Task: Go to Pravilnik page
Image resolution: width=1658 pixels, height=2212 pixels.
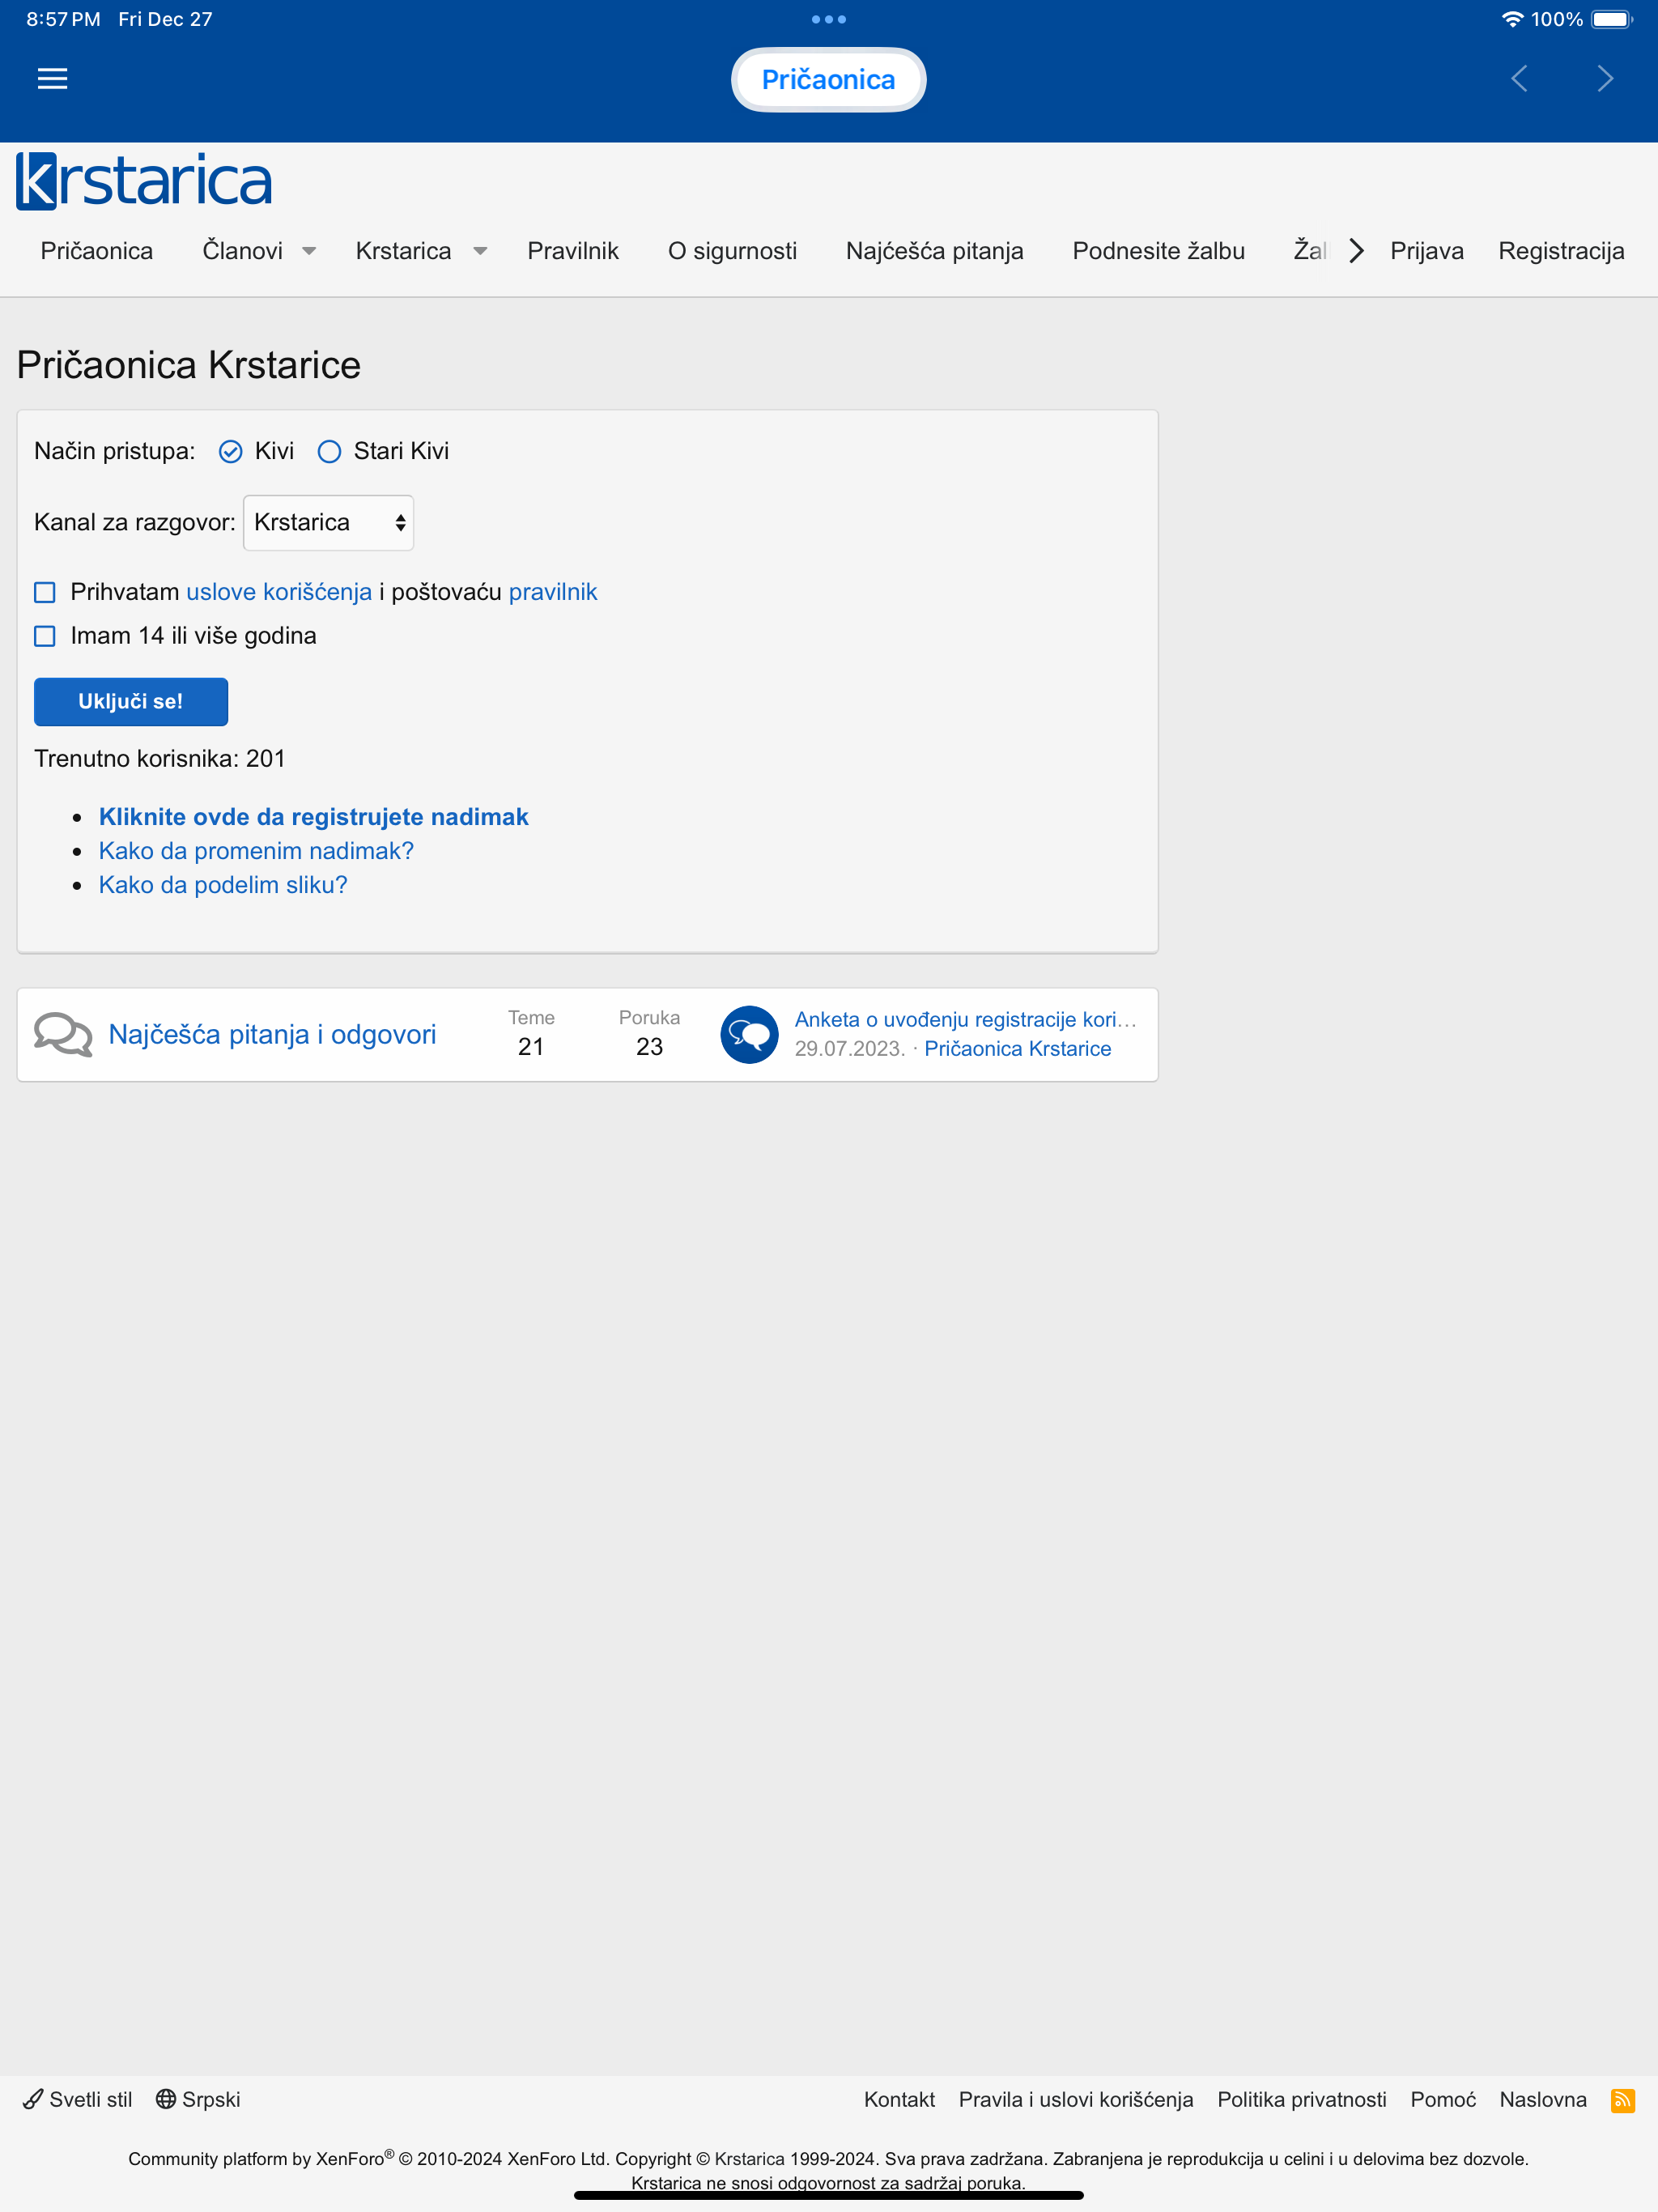Action: click(x=573, y=251)
